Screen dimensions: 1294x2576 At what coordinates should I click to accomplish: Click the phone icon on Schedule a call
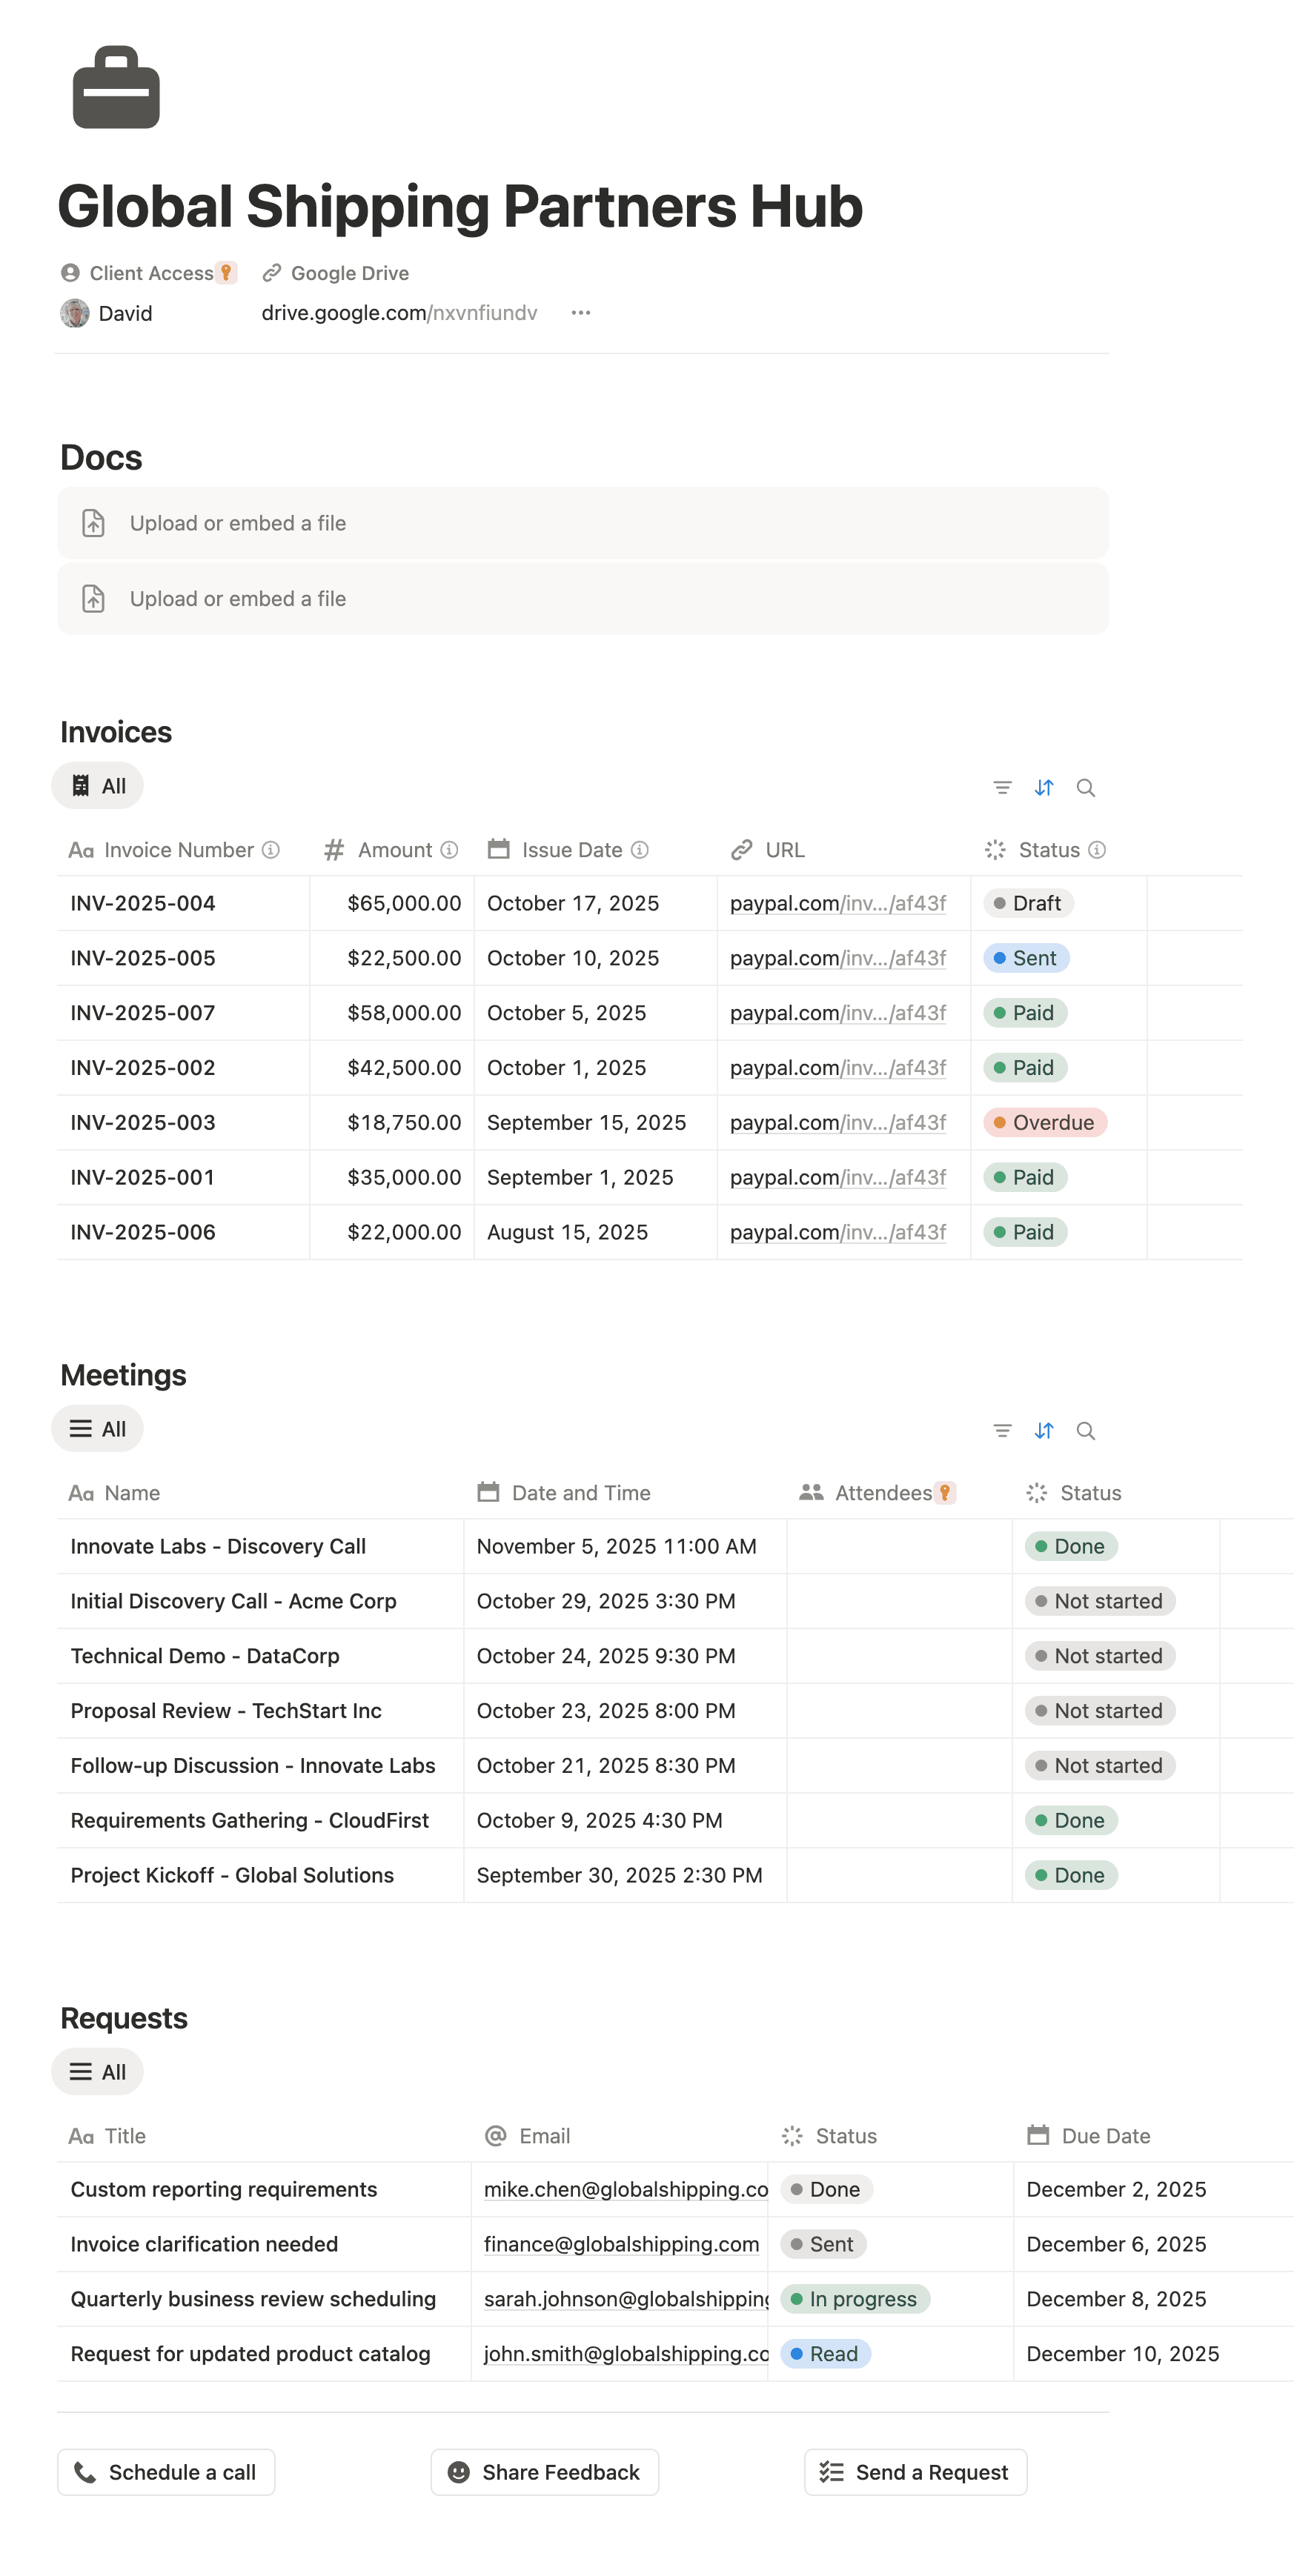coord(85,2472)
